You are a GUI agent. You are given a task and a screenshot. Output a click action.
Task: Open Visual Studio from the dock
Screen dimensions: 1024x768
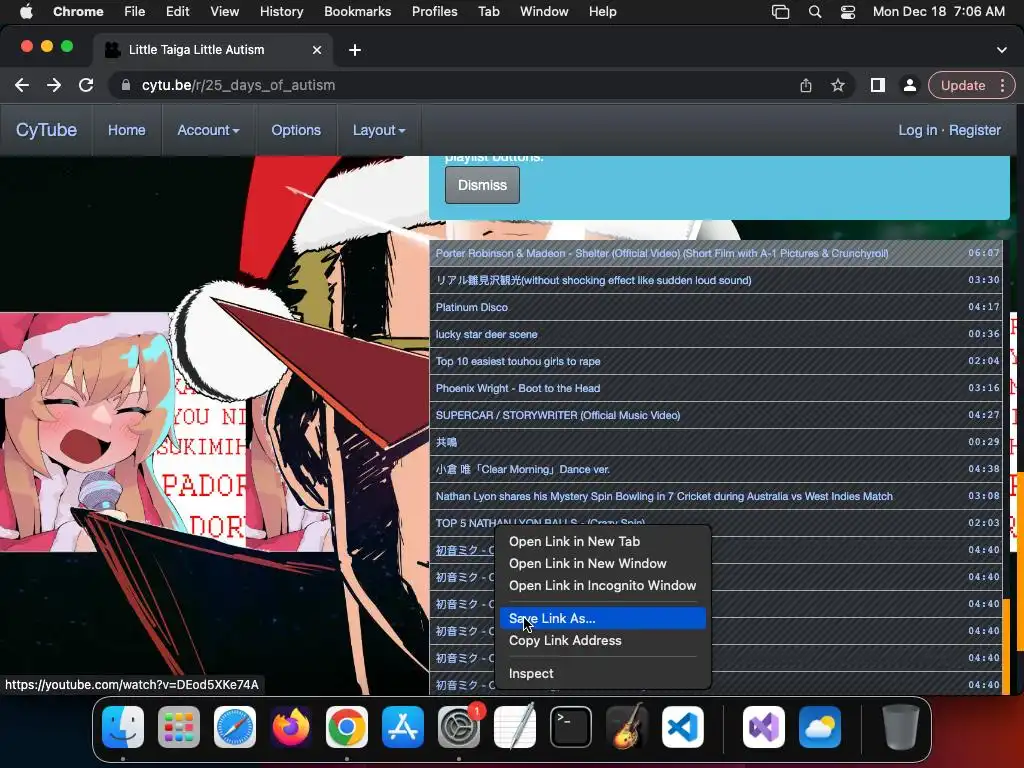764,727
